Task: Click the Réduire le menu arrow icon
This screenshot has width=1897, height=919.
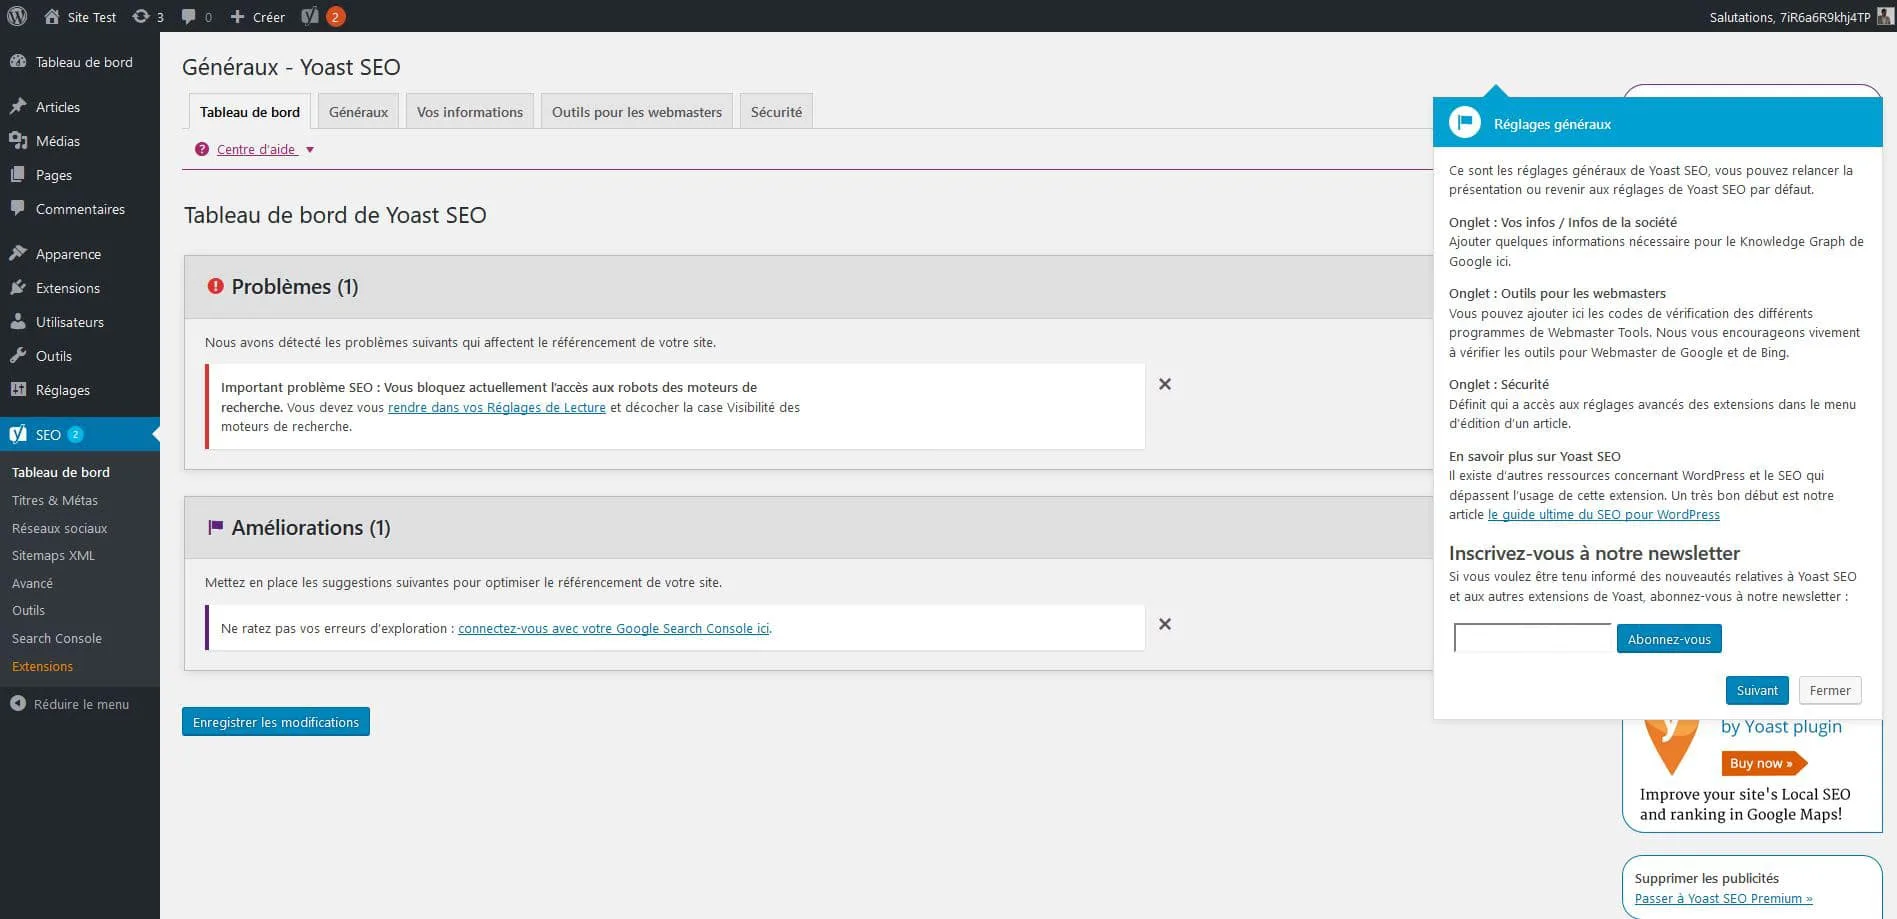Action: pos(18,703)
